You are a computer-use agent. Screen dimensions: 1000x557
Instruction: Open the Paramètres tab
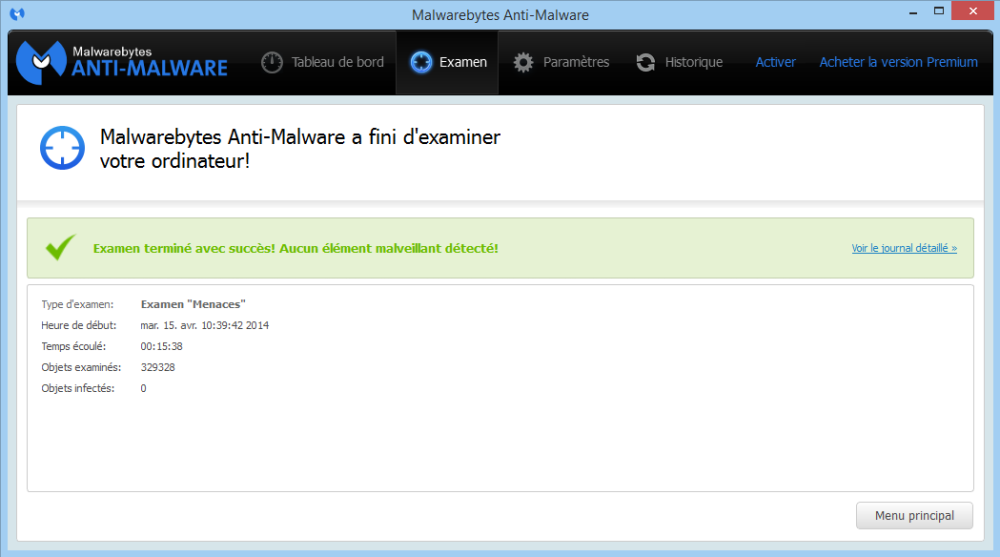[x=561, y=63]
